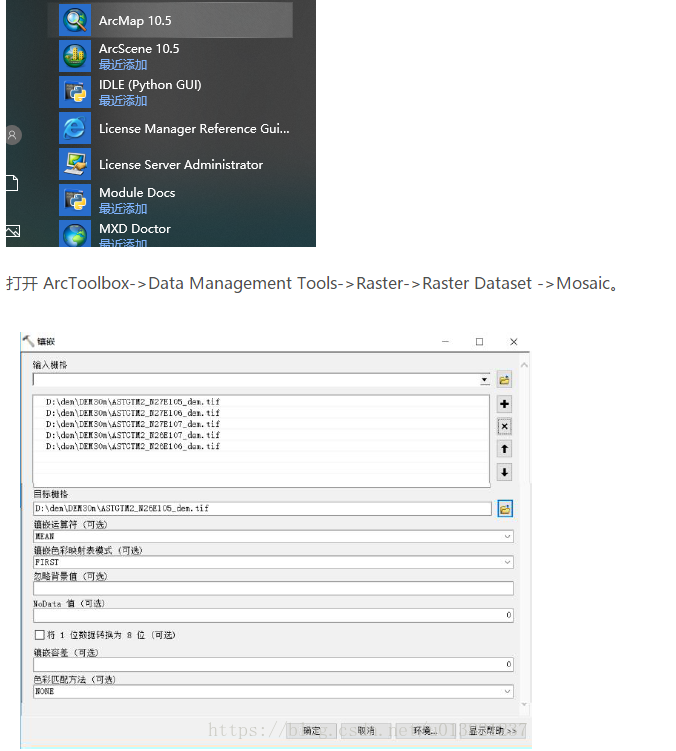676x751 pixels.
Task: Confirm with the 确定 OK button
Action: (x=311, y=731)
